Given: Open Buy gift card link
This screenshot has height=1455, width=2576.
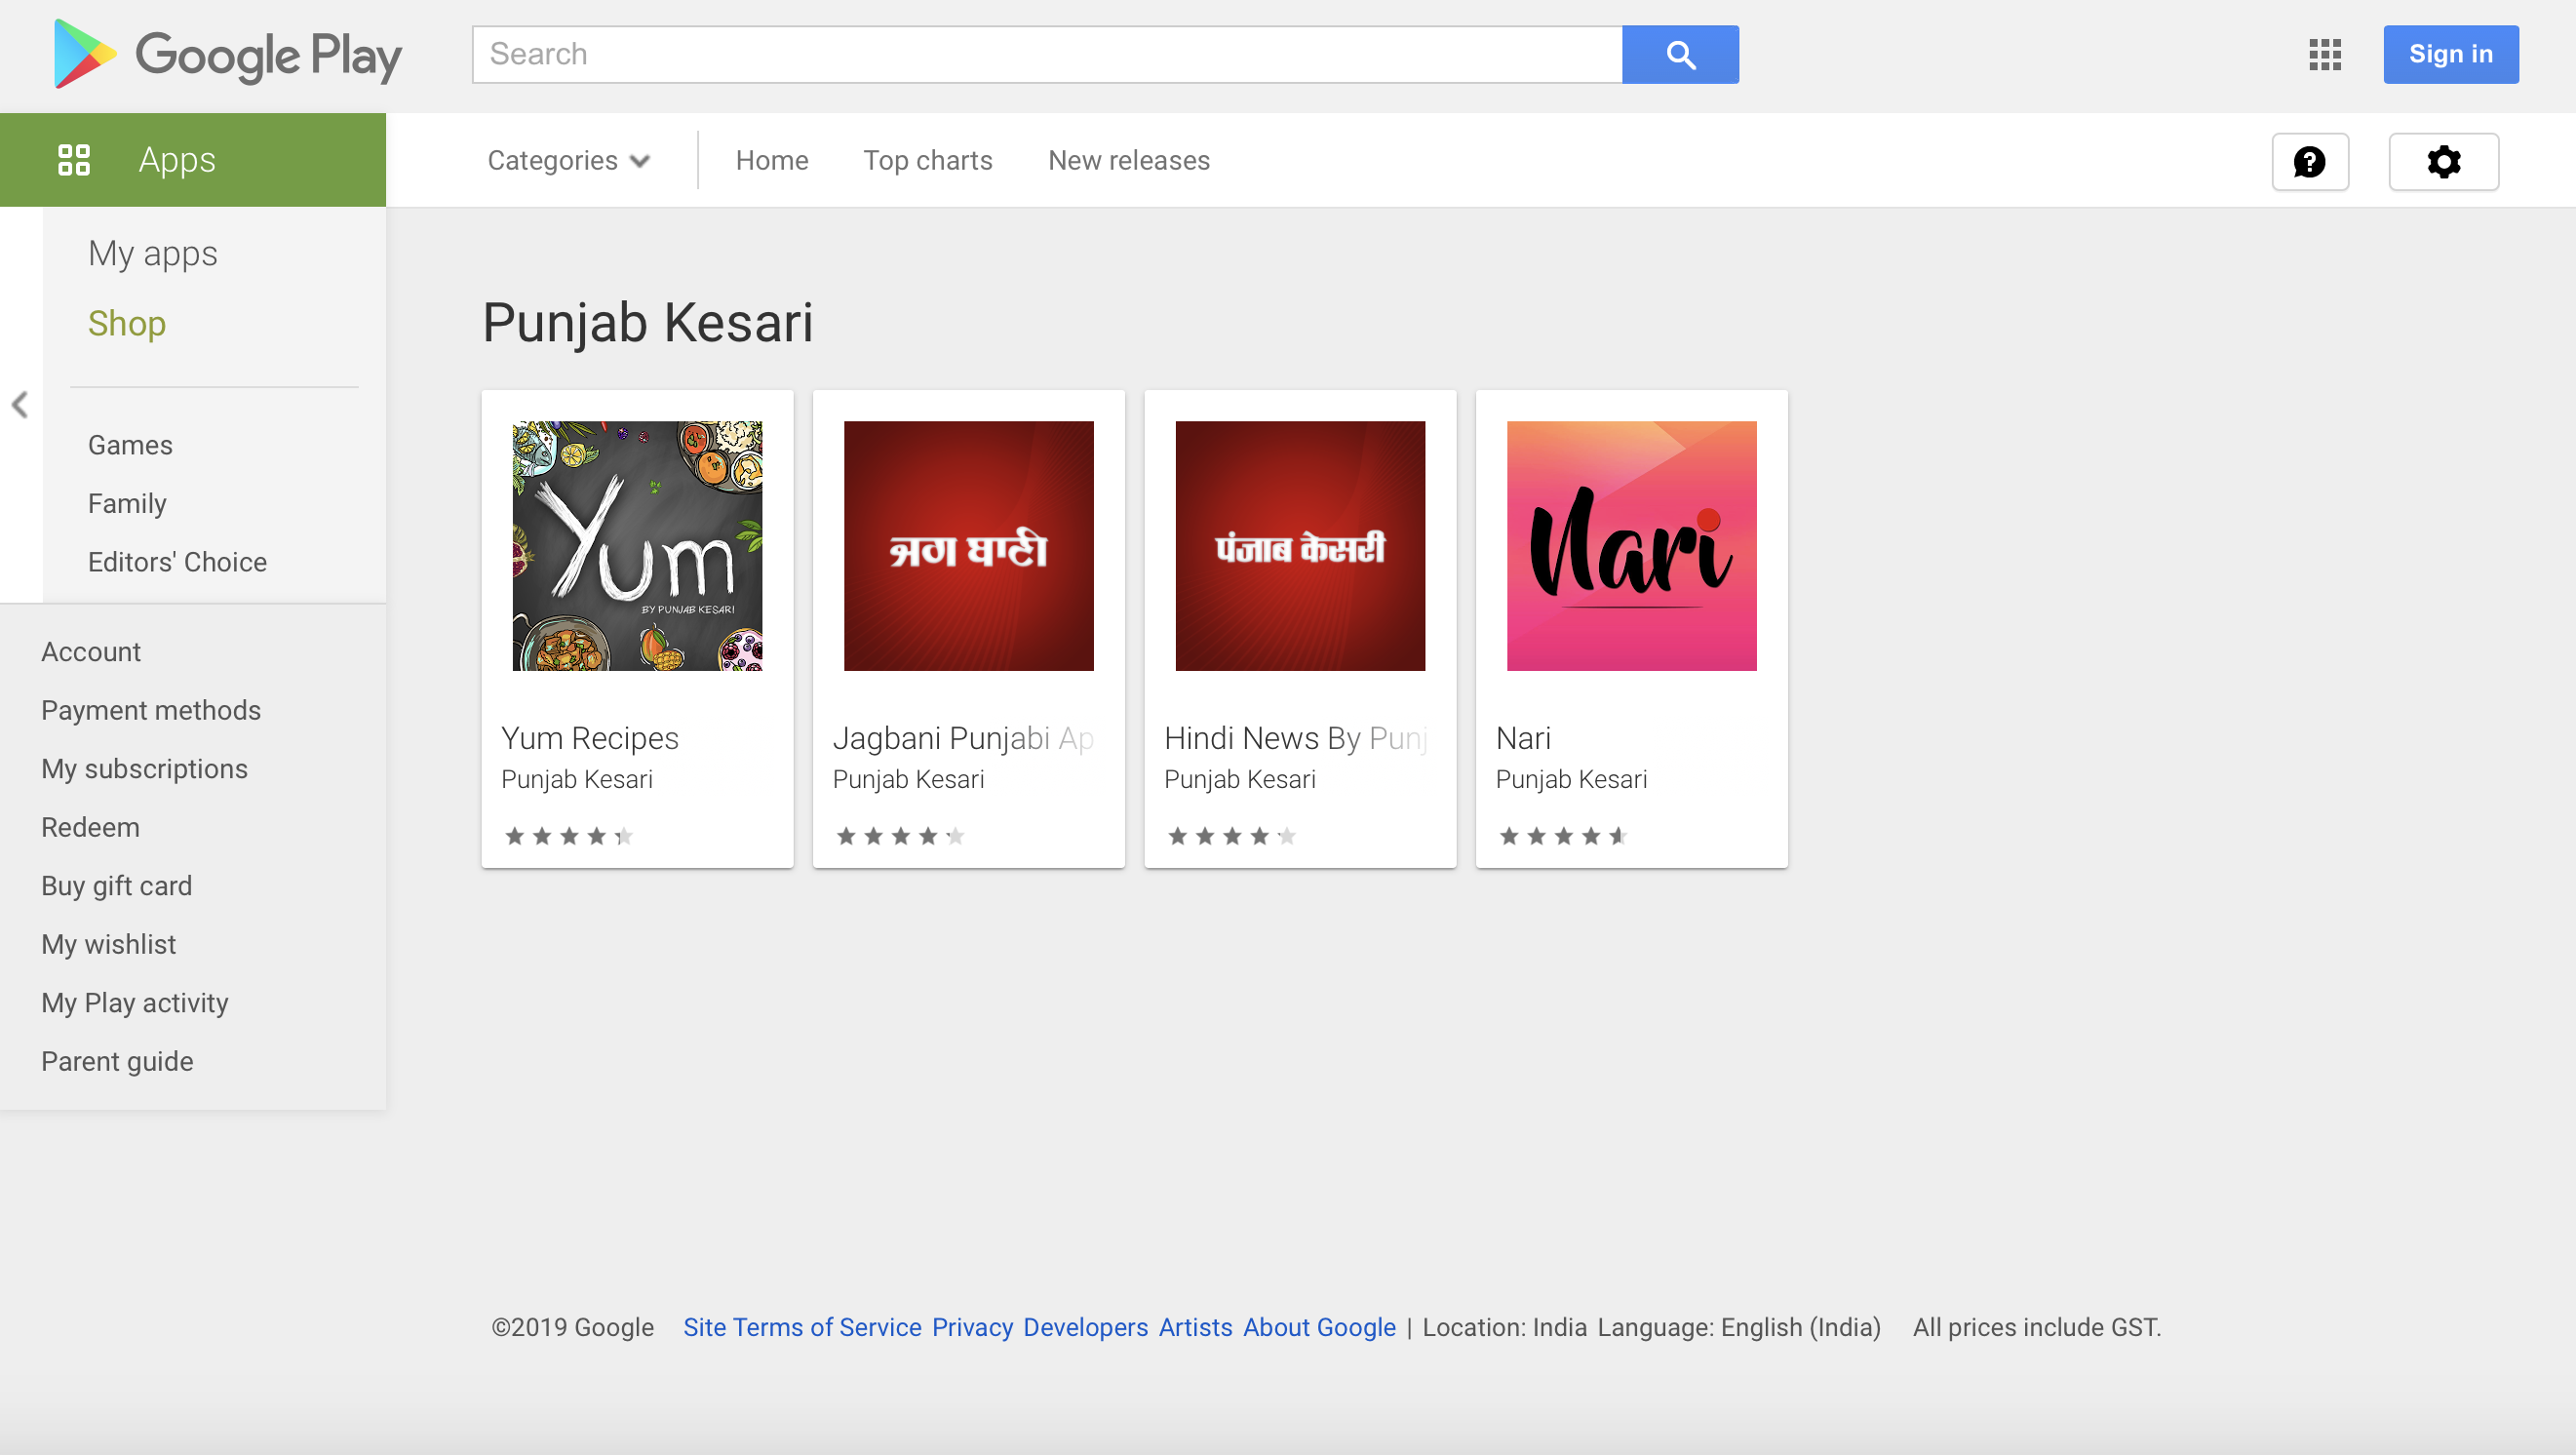Looking at the screenshot, I should (x=116, y=886).
